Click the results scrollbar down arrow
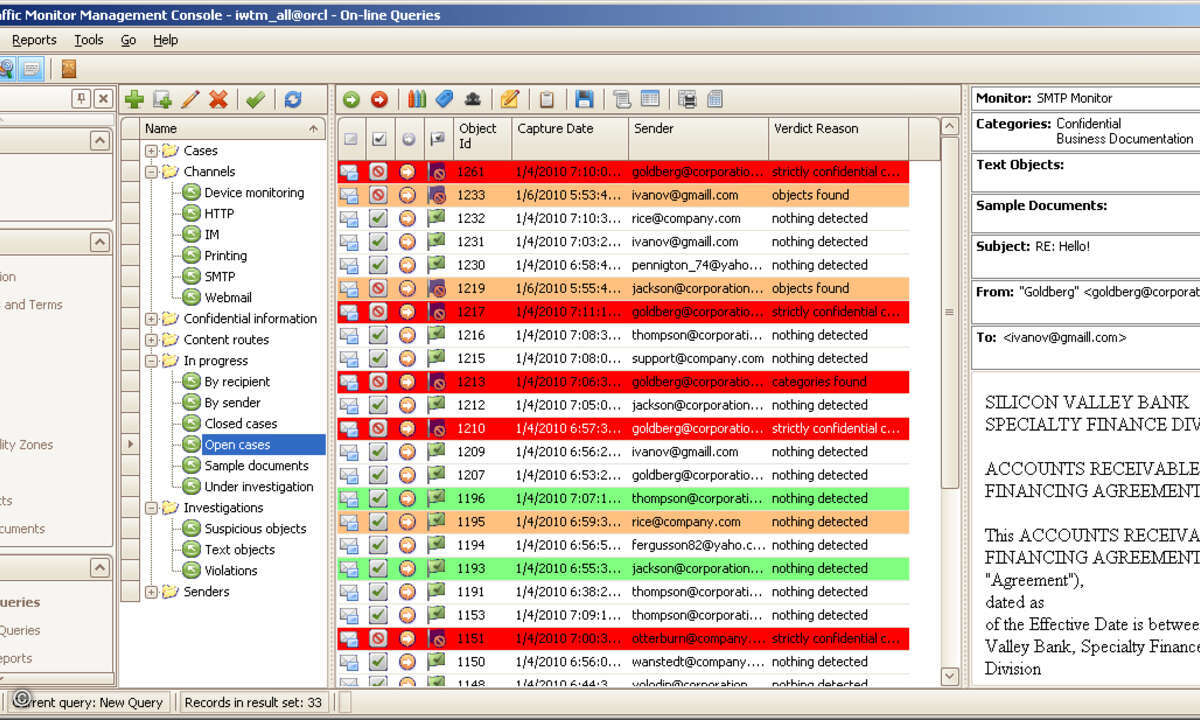The height and width of the screenshot is (720, 1200). pyautogui.click(x=950, y=677)
